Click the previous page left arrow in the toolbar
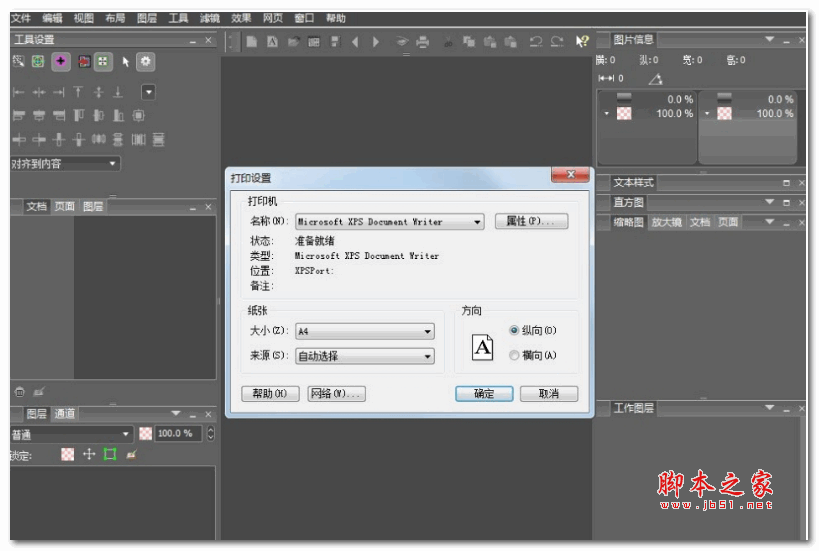819x551 pixels. point(355,42)
